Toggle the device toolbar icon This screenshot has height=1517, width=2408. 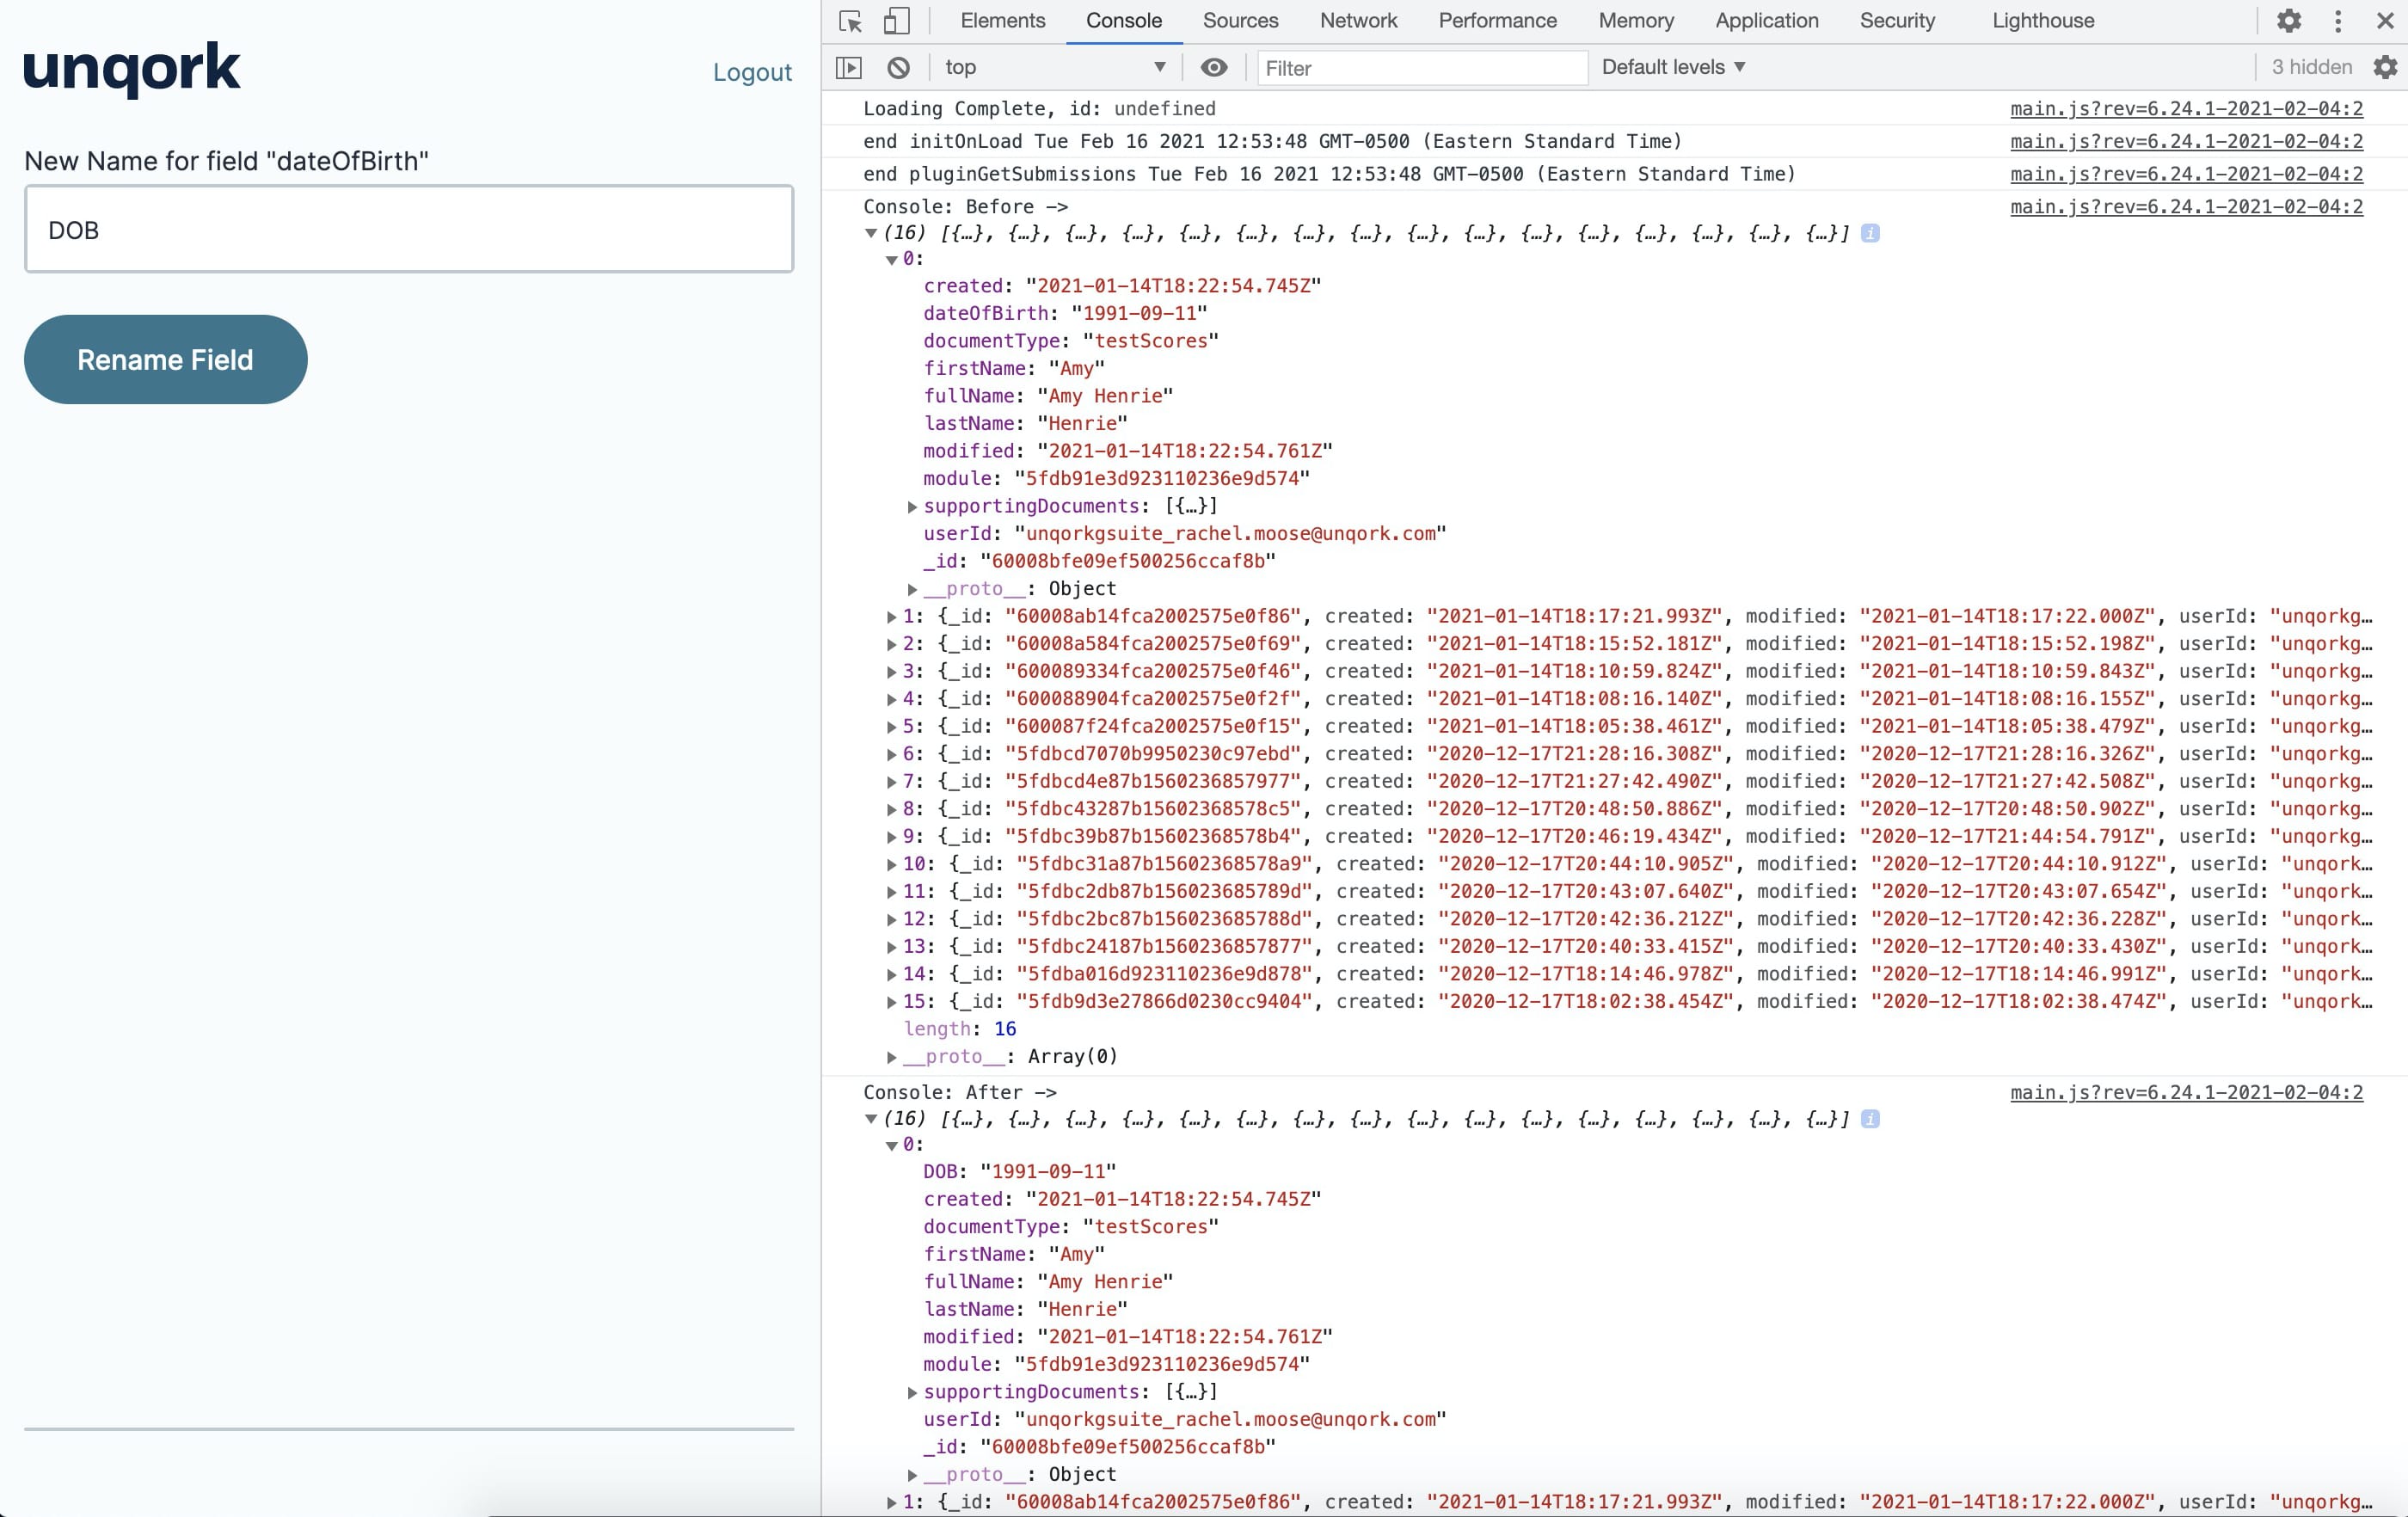tap(896, 21)
